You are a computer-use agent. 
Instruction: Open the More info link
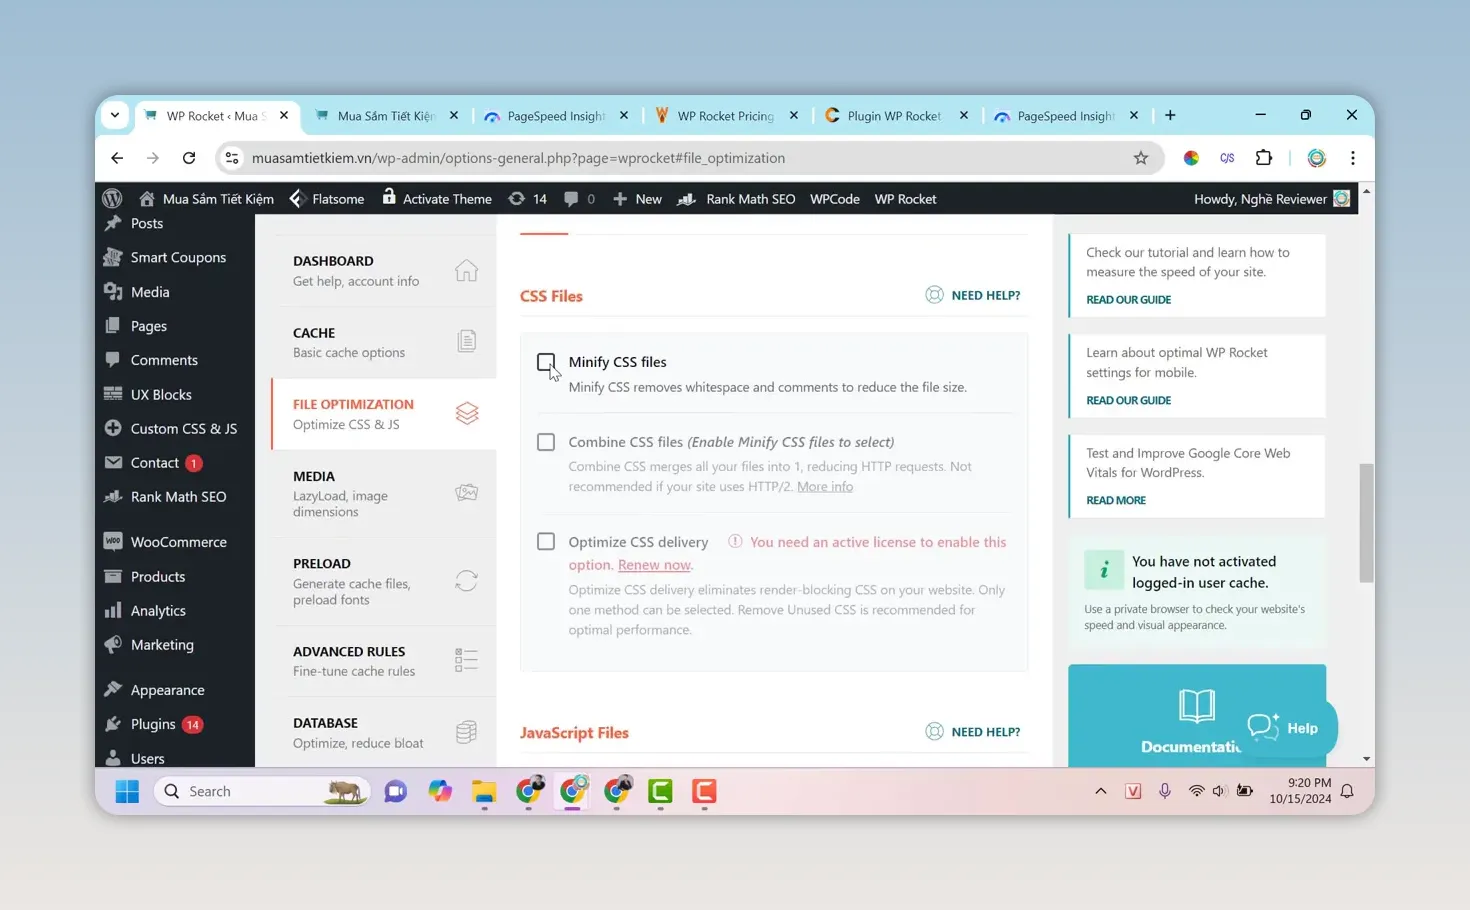825,487
